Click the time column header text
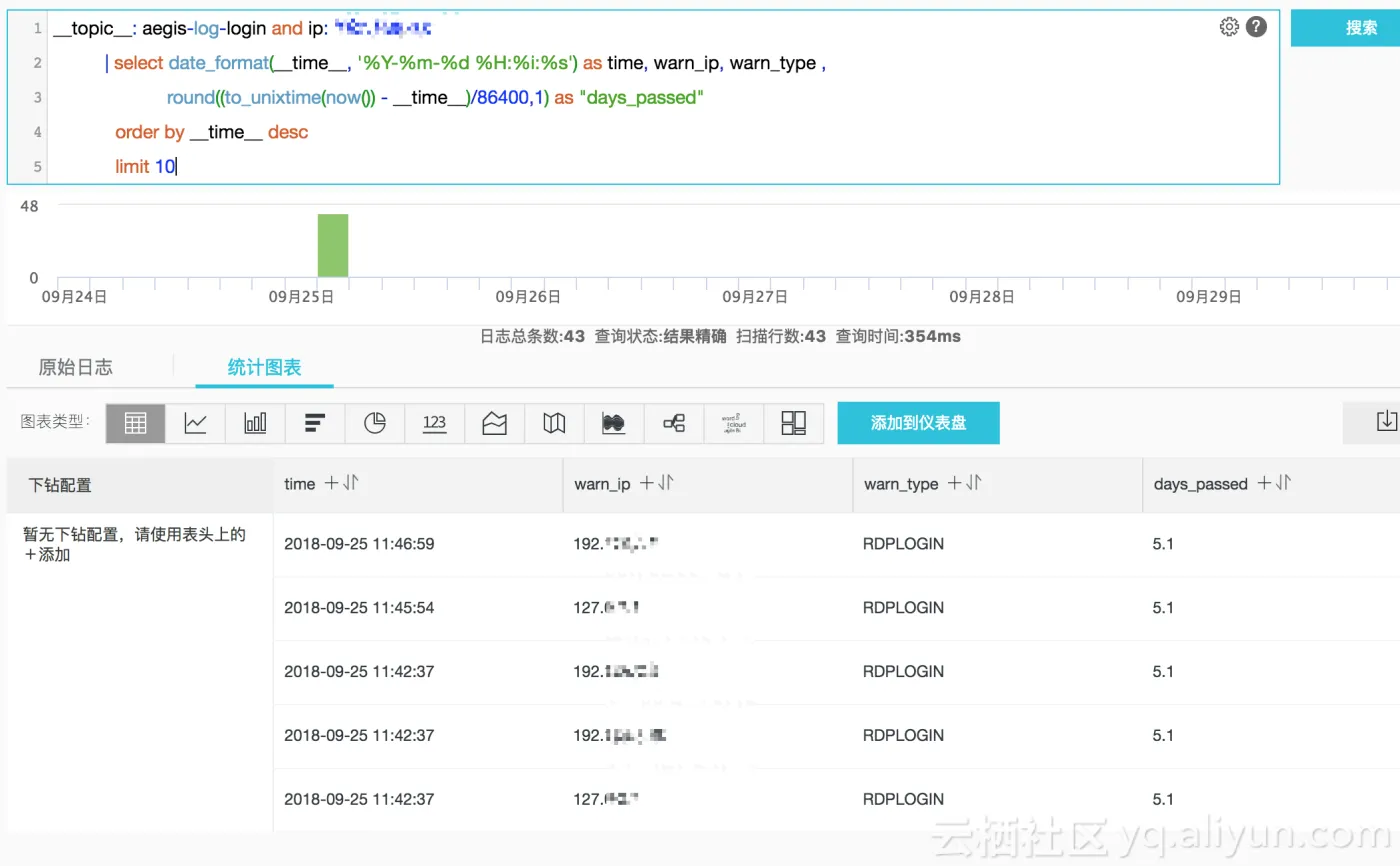The height and width of the screenshot is (866, 1400). point(299,484)
